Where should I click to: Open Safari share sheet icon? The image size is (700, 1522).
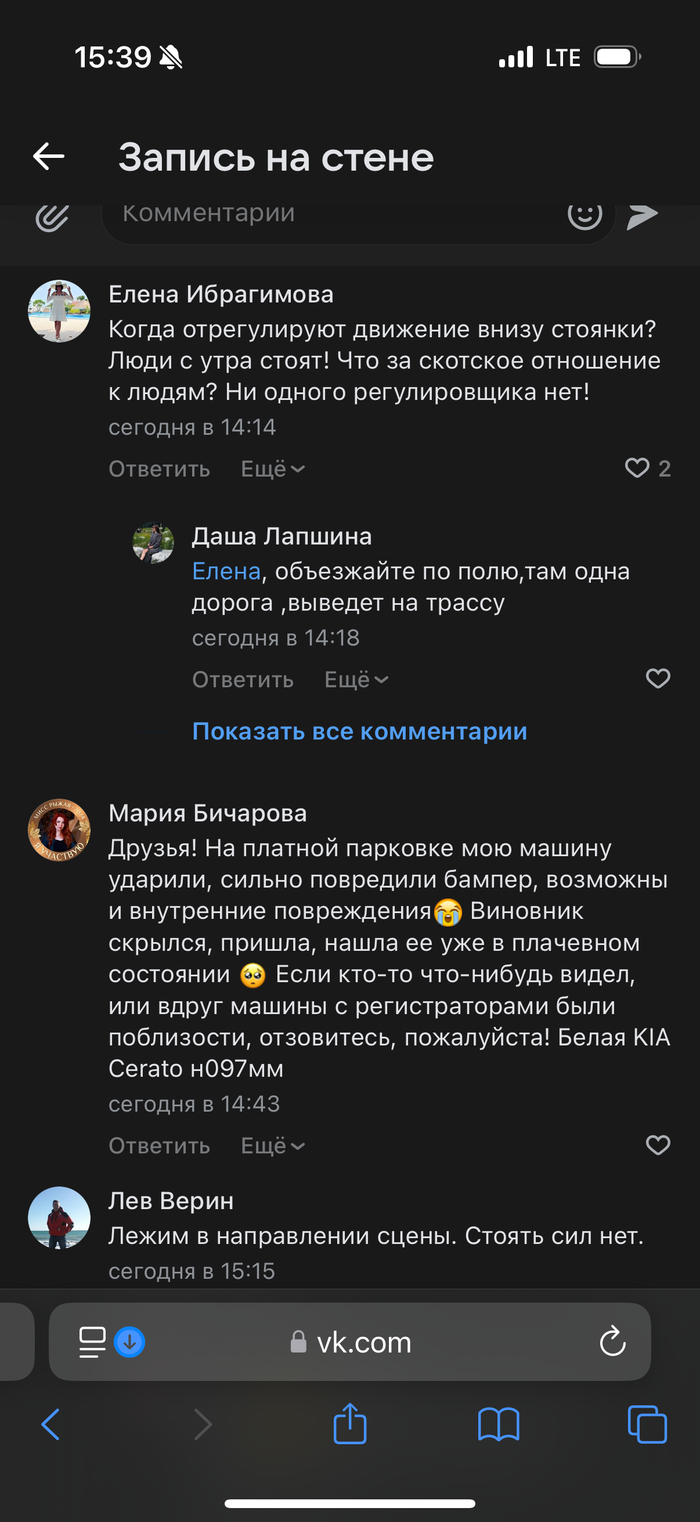click(x=349, y=1423)
